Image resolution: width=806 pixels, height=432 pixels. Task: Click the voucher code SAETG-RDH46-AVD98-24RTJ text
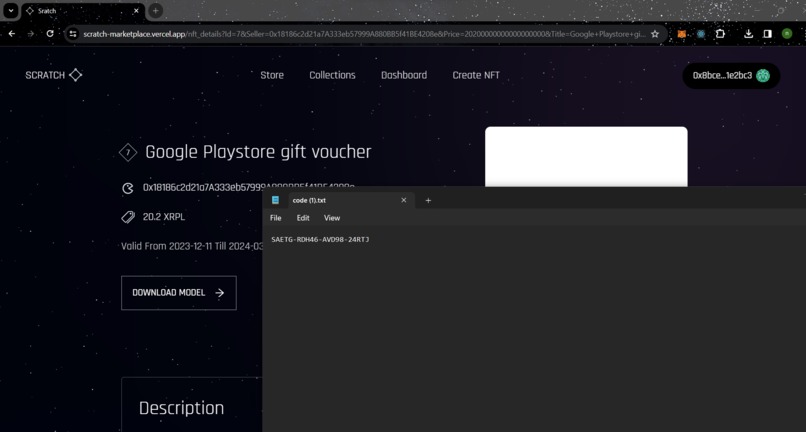click(x=320, y=240)
